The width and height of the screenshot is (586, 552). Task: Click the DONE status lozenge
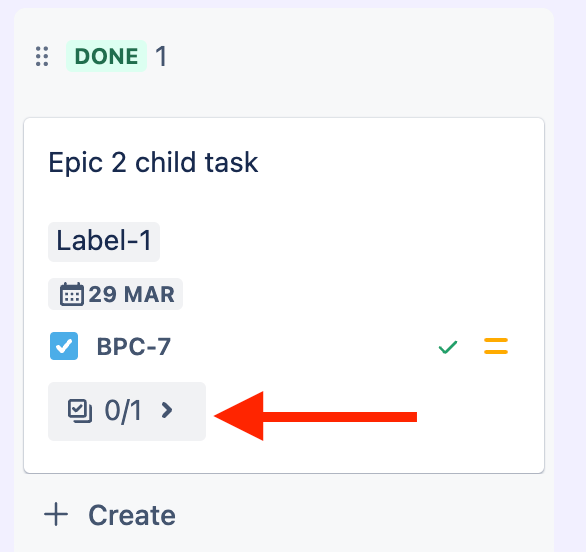[107, 56]
